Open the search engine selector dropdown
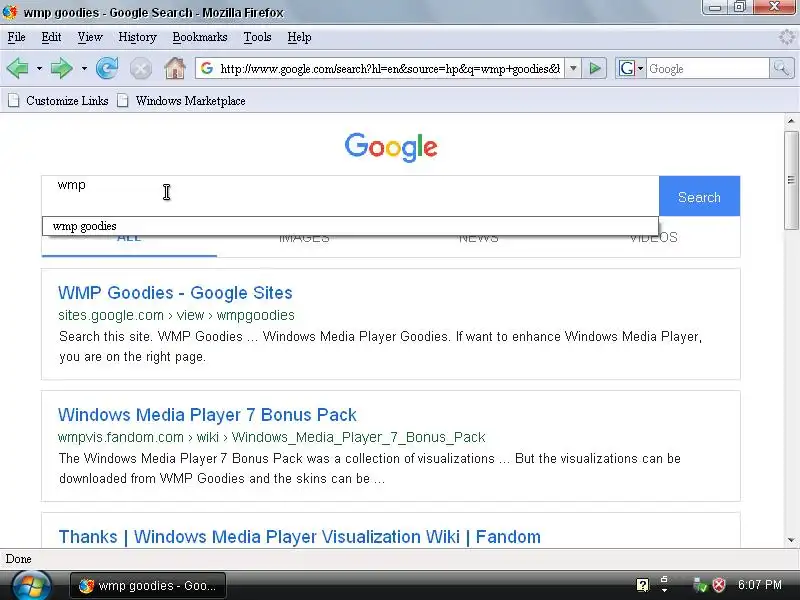Screen dimensions: 800x600 [640, 68]
